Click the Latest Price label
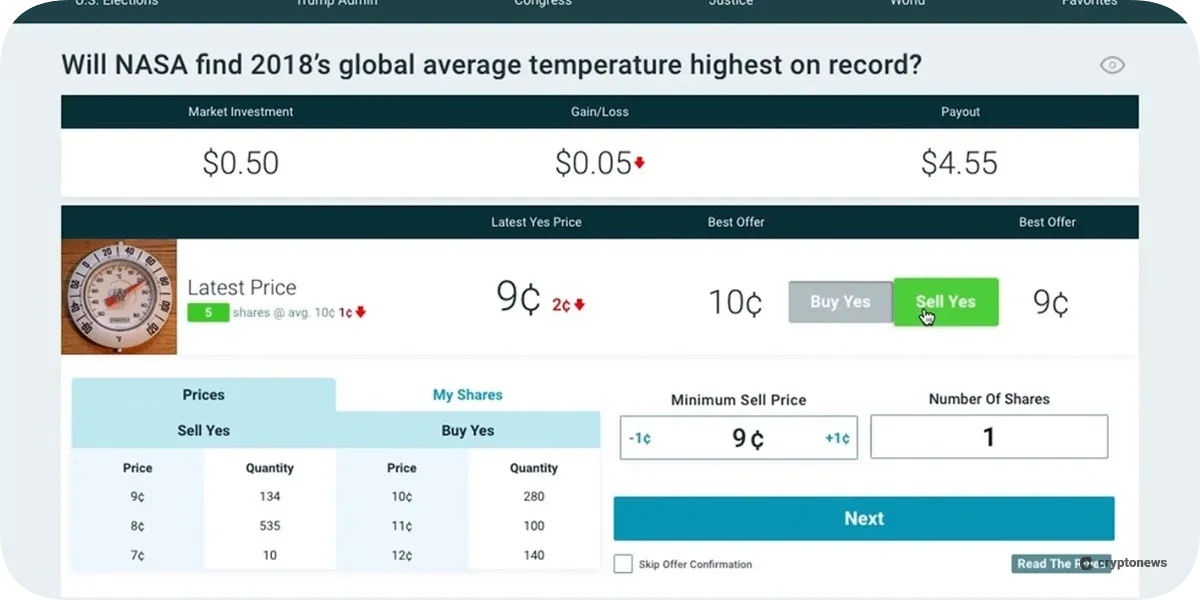 click(x=242, y=288)
